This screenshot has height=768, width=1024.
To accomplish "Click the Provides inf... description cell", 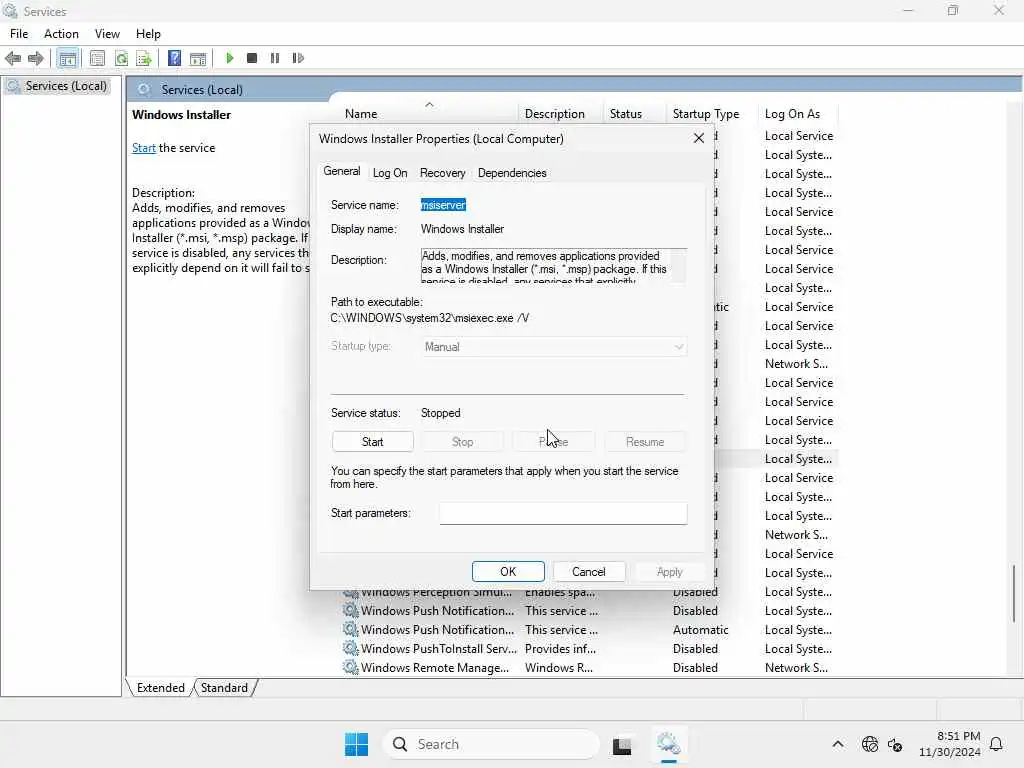I will (x=560, y=648).
